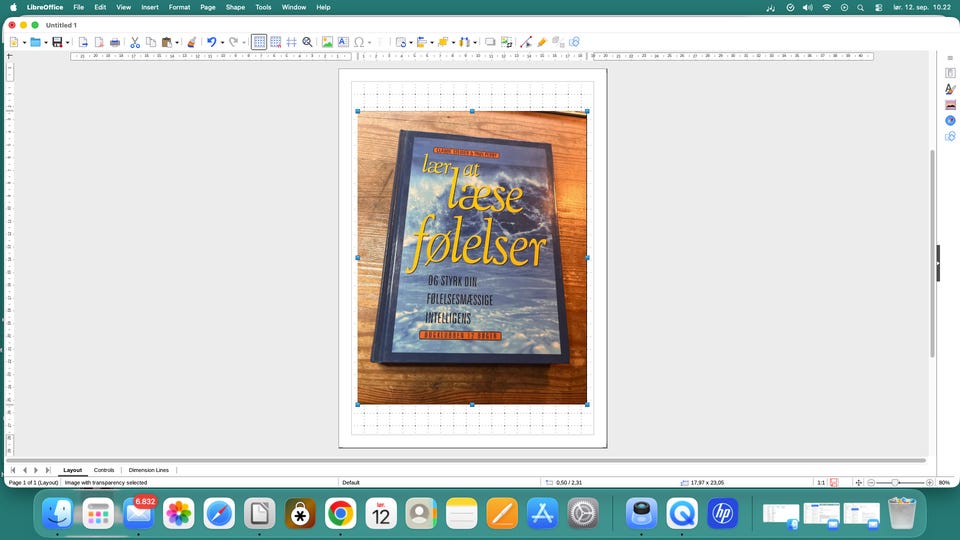960x540 pixels.
Task: Open the View menu
Action: click(x=124, y=7)
